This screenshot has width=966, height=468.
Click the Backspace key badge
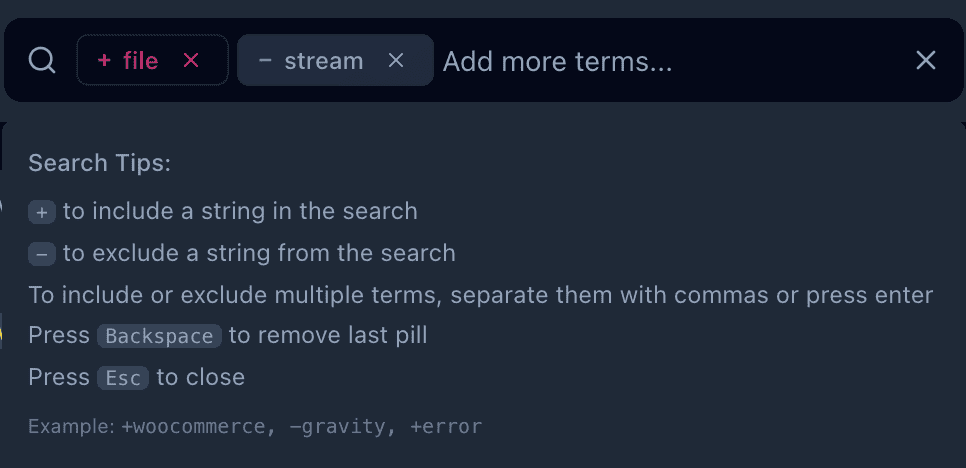coord(159,336)
